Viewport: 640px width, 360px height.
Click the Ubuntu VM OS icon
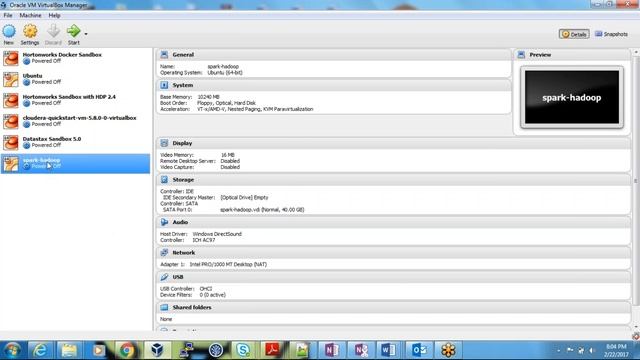[x=11, y=79]
